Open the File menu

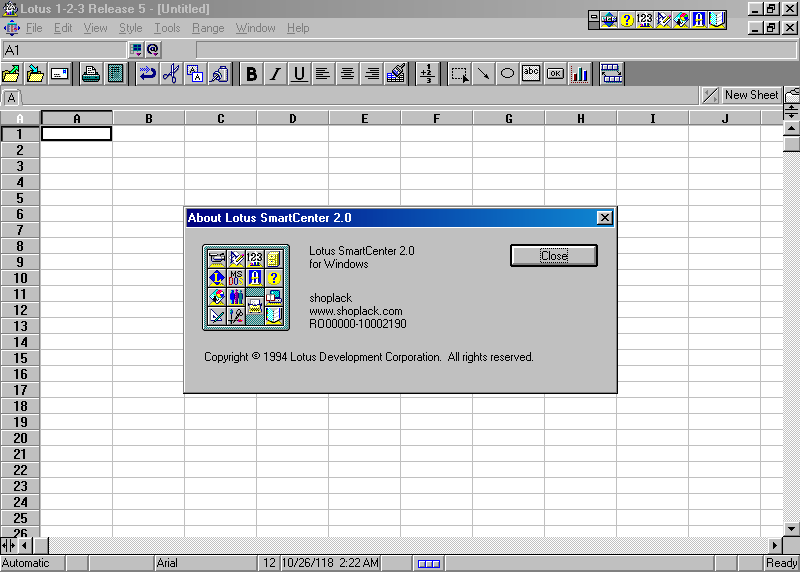(34, 28)
